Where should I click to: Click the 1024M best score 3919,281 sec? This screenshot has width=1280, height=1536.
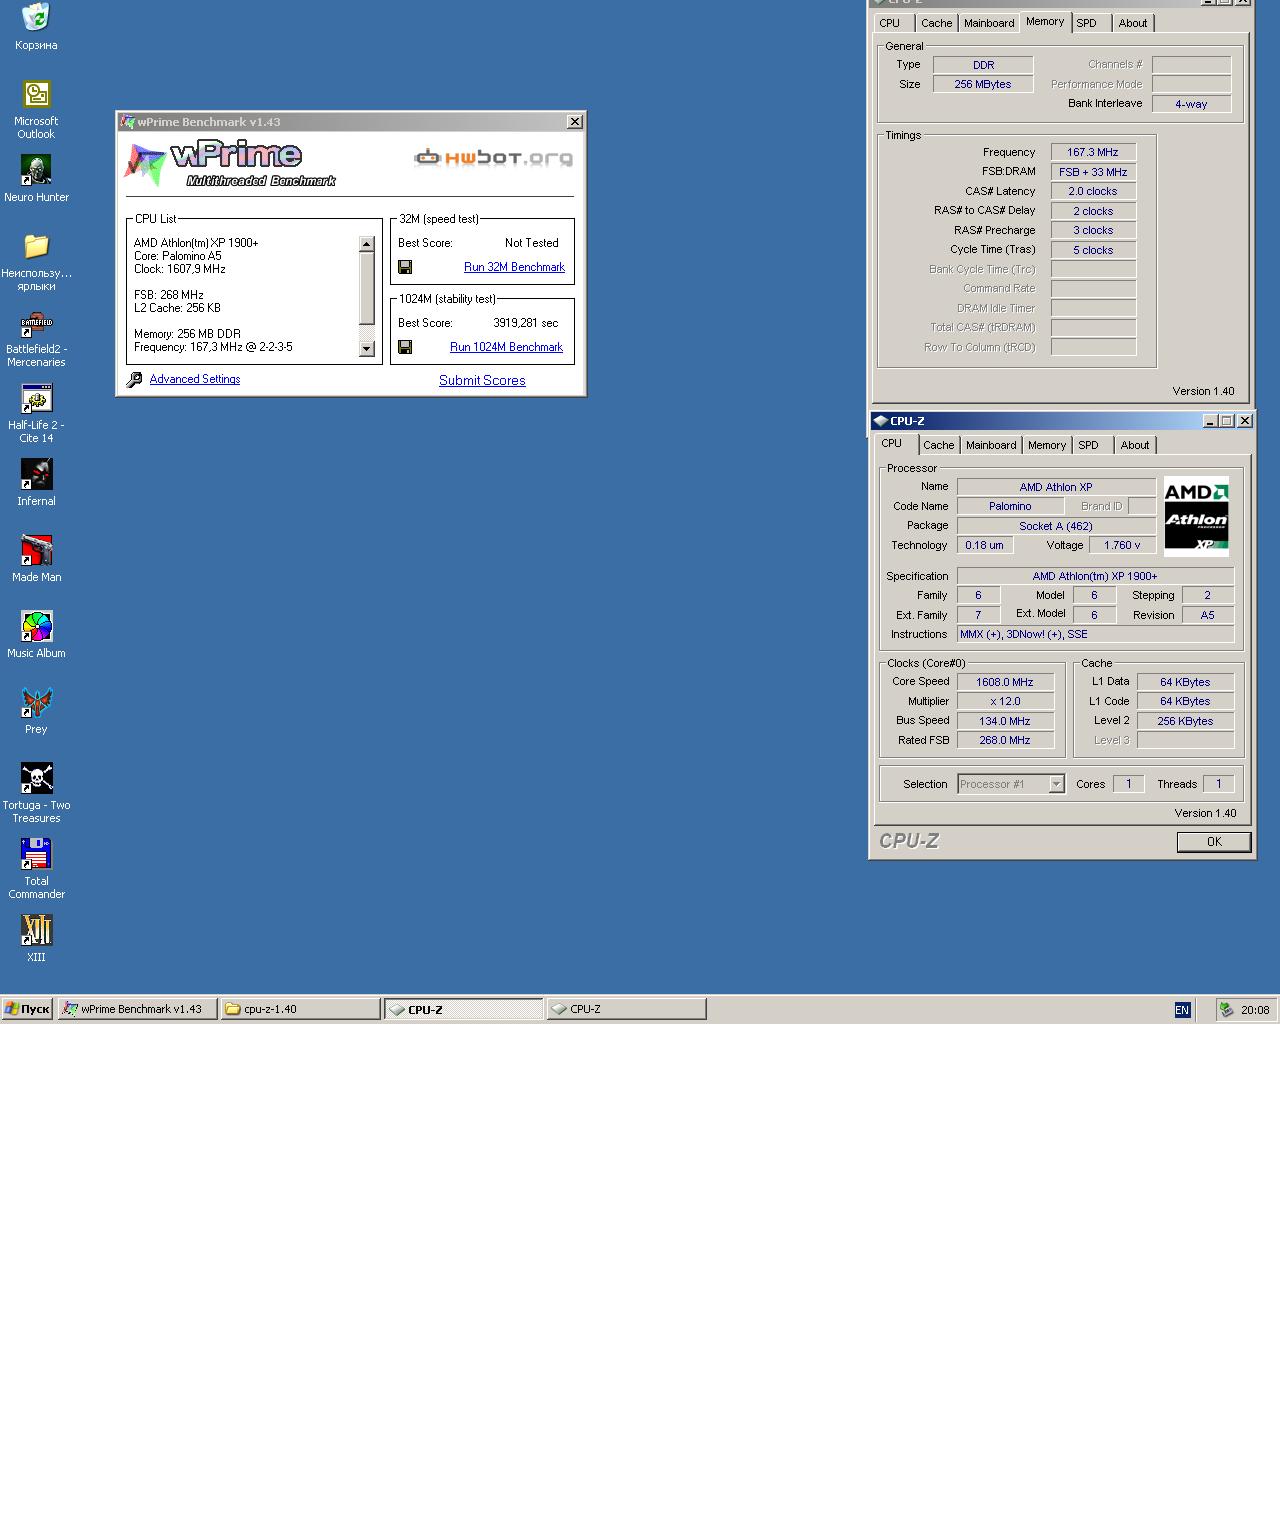click(526, 323)
